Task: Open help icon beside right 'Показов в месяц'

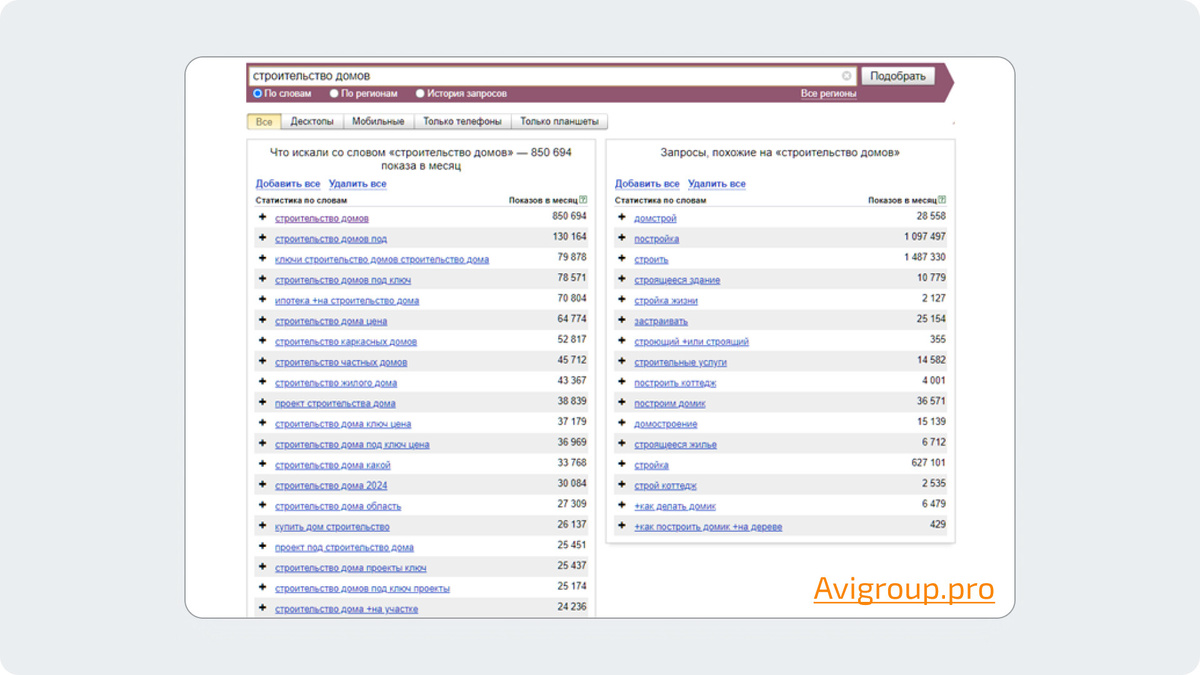Action: (x=943, y=200)
